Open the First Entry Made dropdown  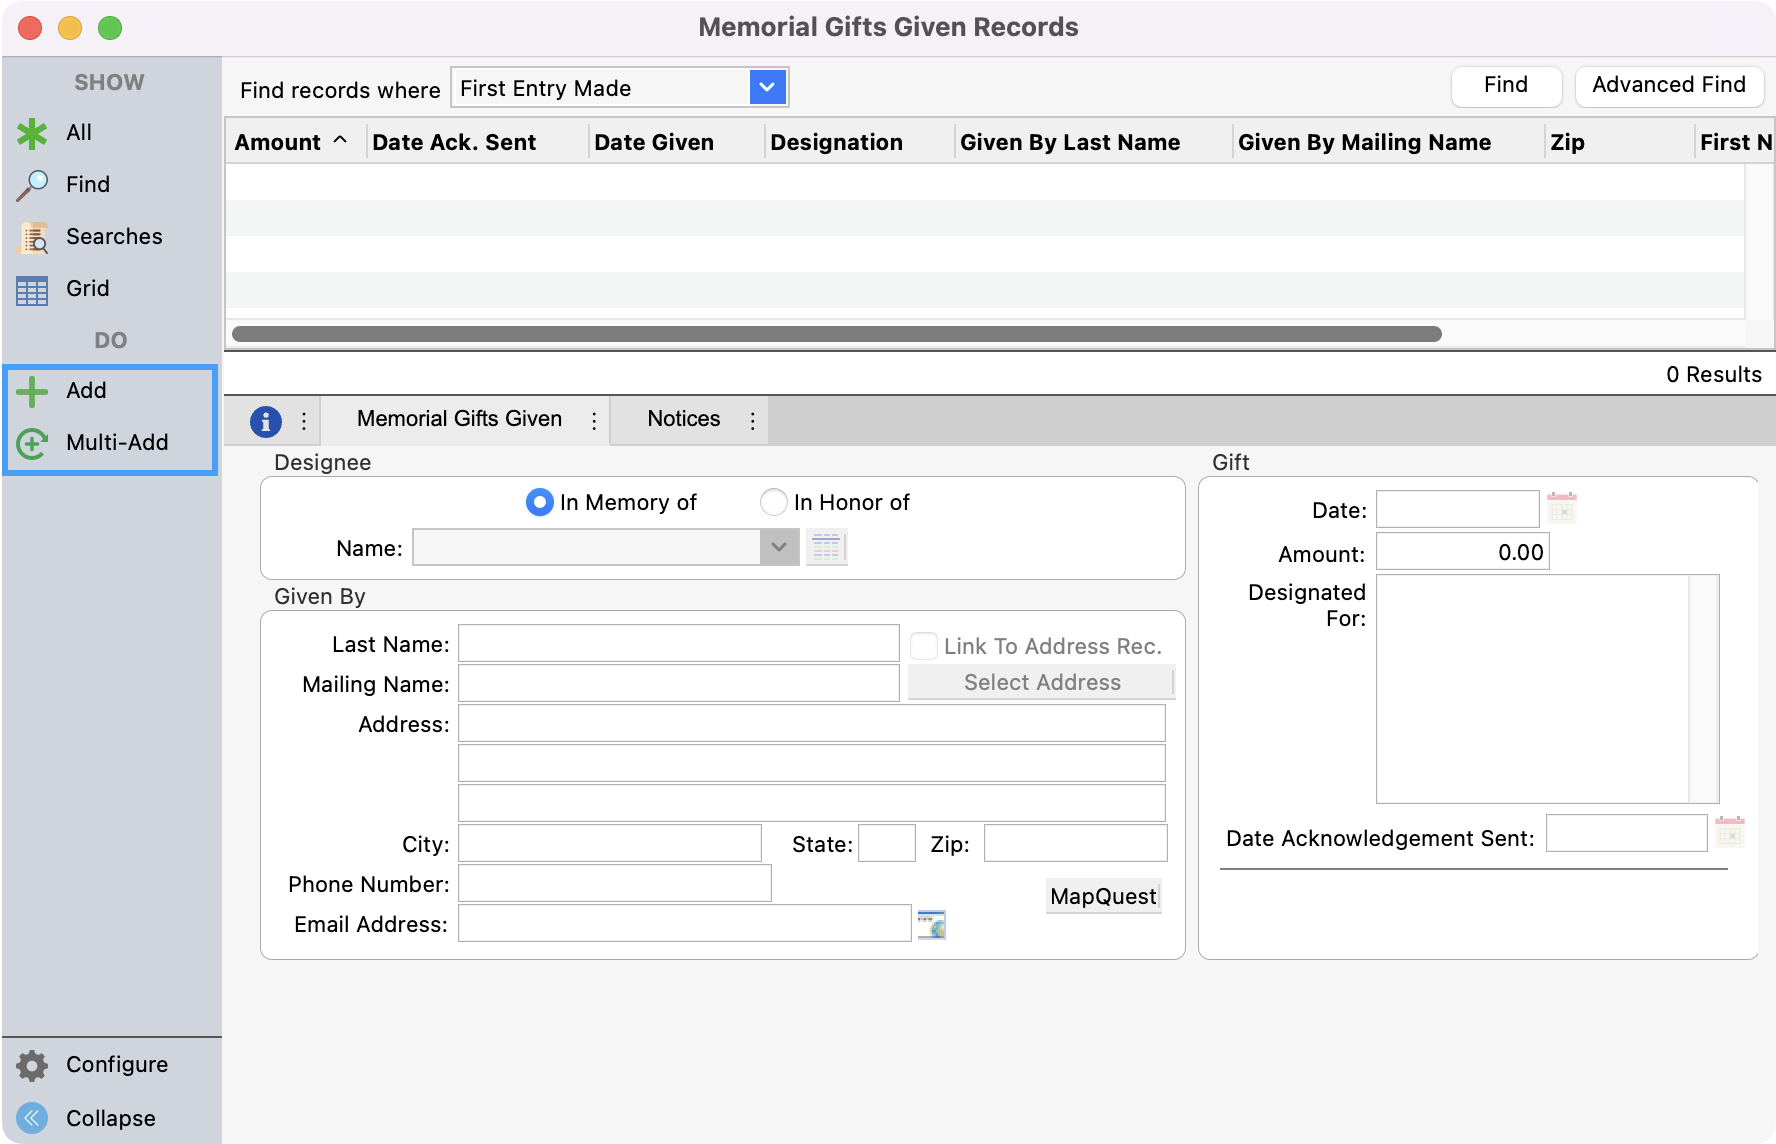coord(767,88)
